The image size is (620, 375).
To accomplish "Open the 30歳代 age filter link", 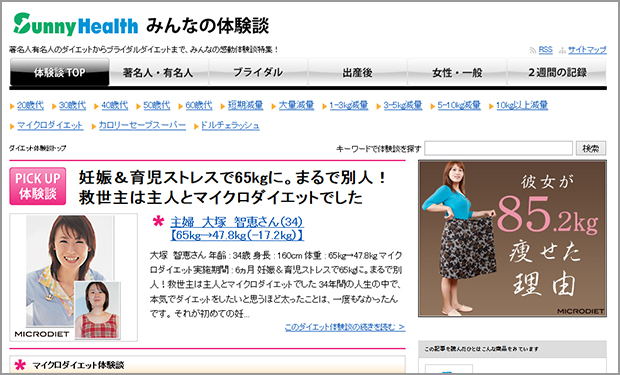I will 72,105.
